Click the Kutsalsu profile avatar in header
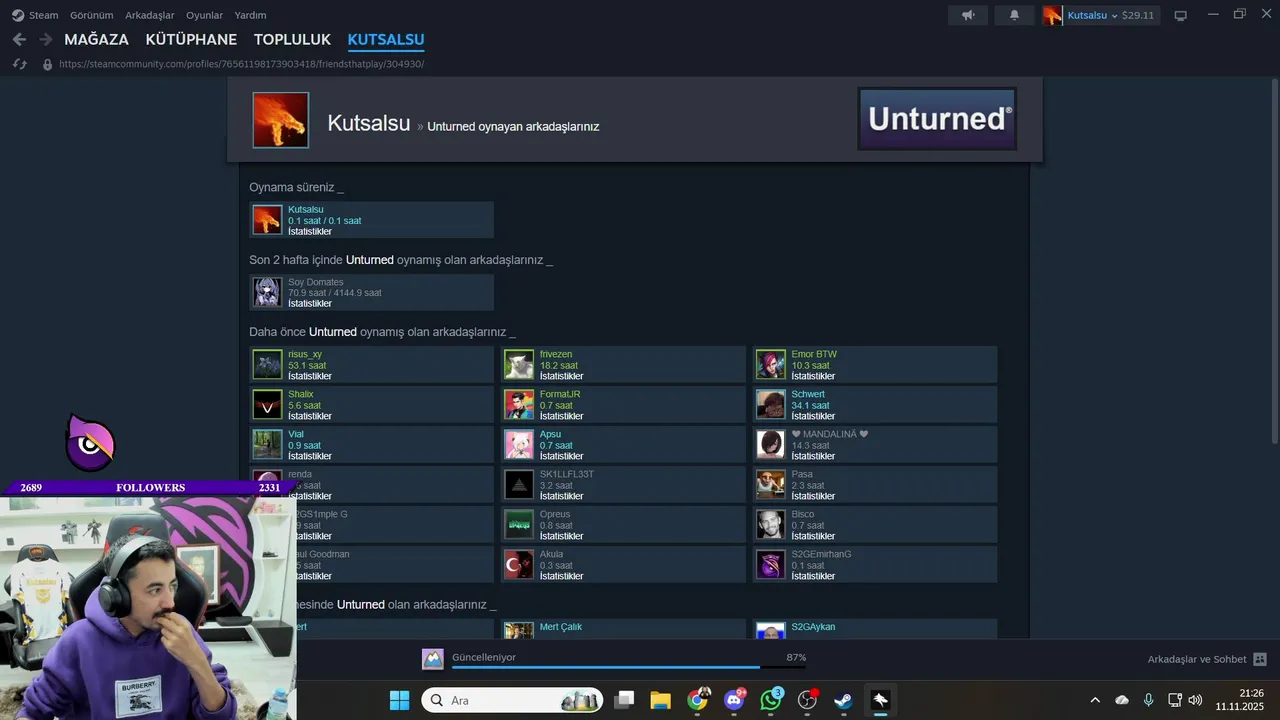 [x=281, y=120]
